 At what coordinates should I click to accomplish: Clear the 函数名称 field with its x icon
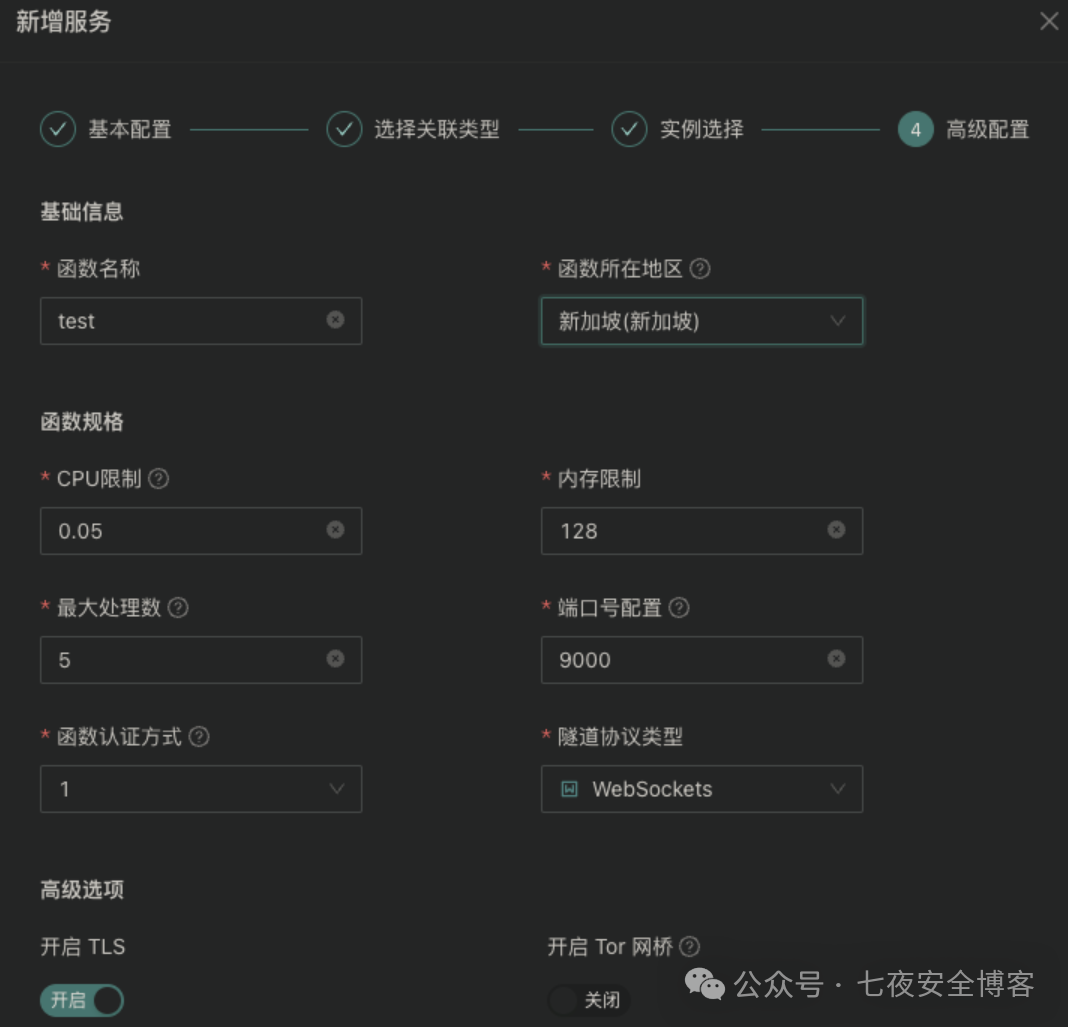tap(335, 319)
